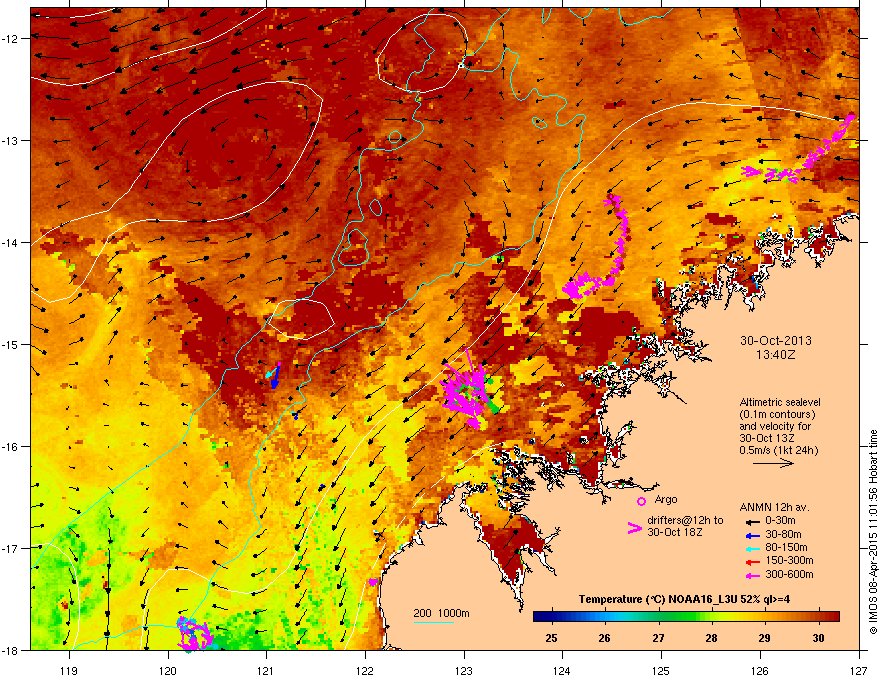Click the color bar tick label '26'
Image resolution: width=880 pixels, height=680 pixels.
(604, 638)
